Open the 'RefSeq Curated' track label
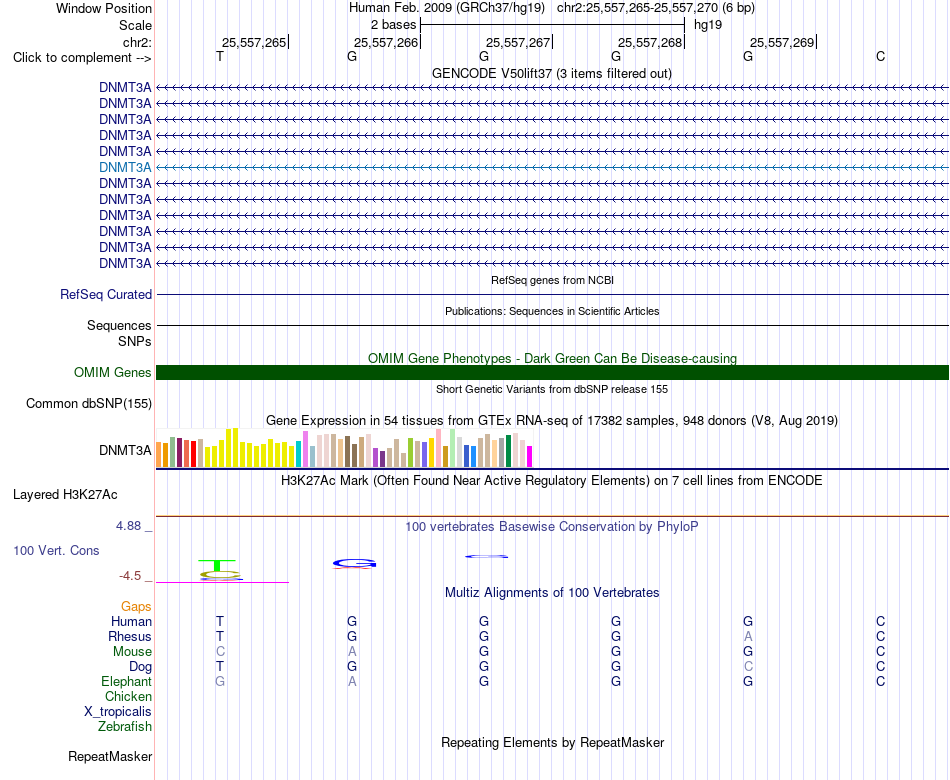Viewport: 950px width, 780px height. tap(106, 295)
